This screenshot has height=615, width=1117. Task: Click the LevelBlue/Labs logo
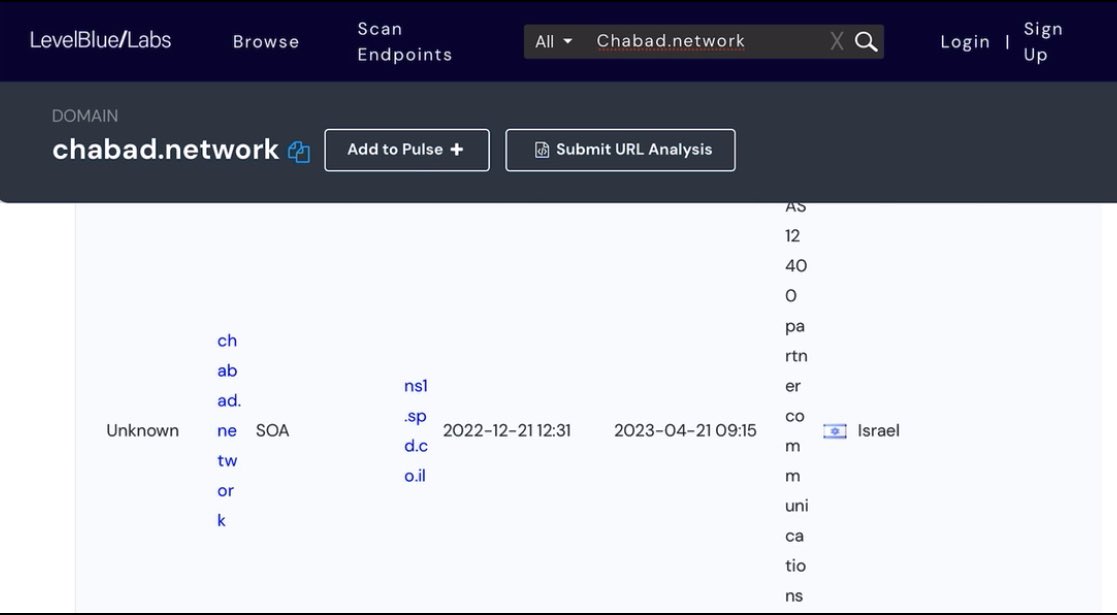(x=100, y=40)
